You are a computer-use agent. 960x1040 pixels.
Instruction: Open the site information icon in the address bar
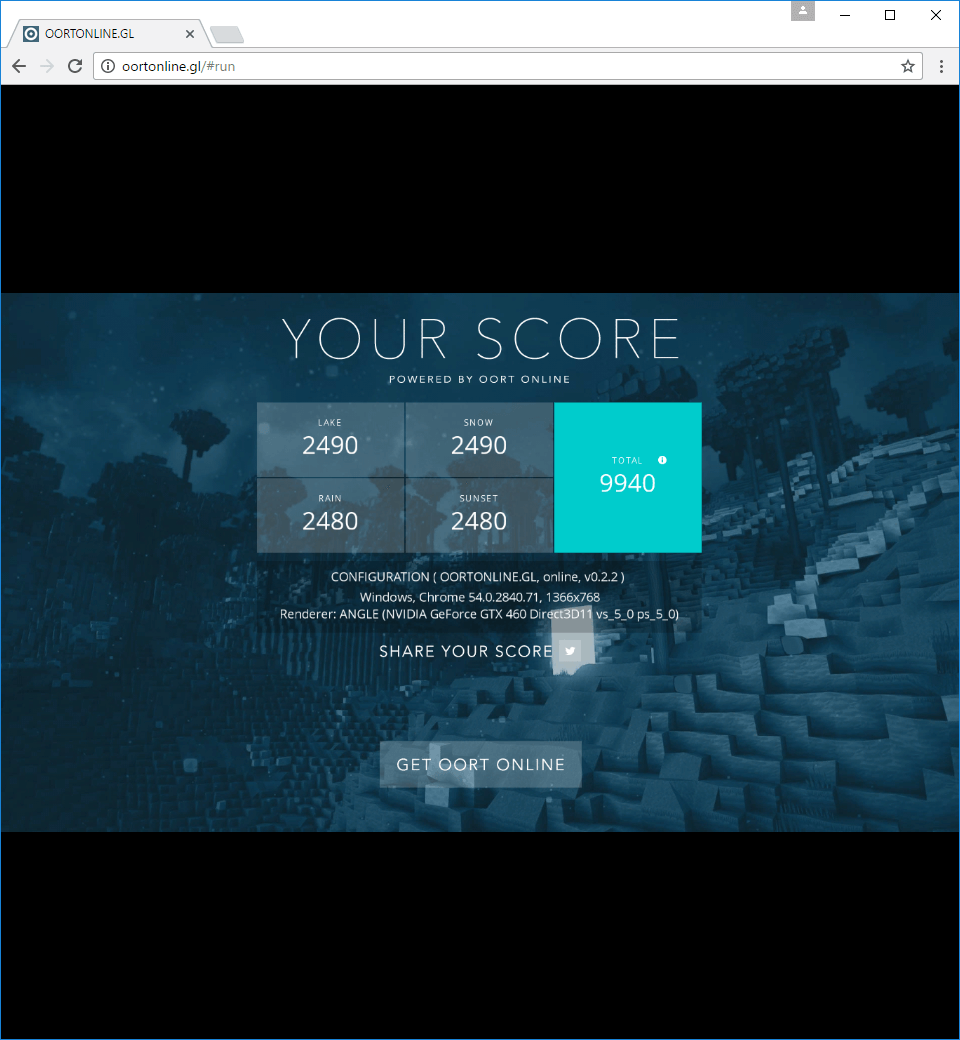[107, 66]
